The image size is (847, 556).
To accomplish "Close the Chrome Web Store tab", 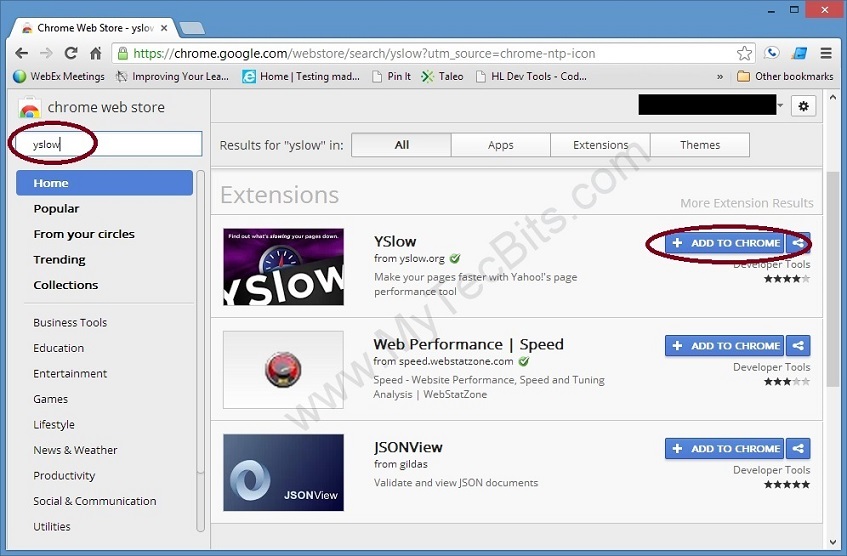I will [164, 28].
